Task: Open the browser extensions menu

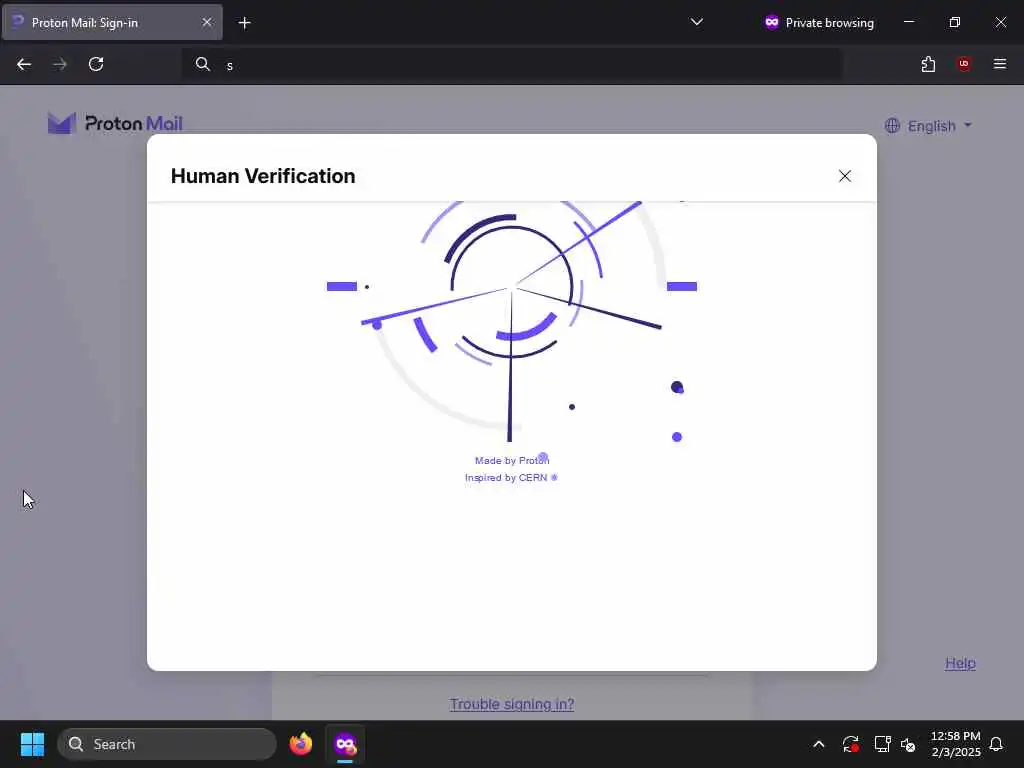Action: pos(928,64)
